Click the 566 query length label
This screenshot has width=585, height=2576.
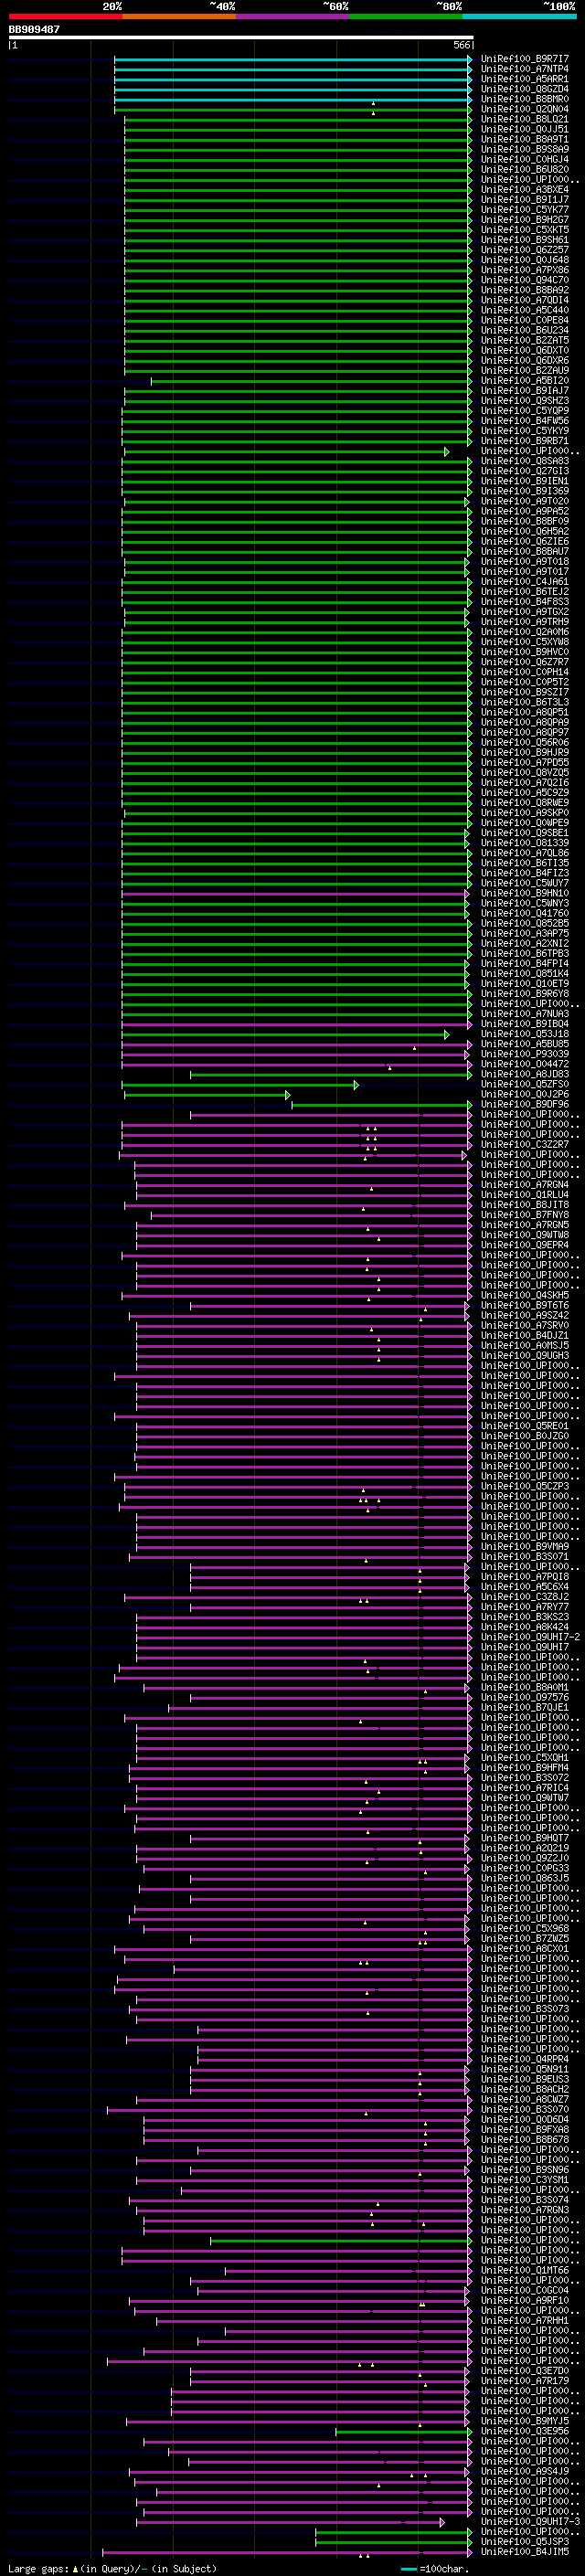pyautogui.click(x=462, y=45)
